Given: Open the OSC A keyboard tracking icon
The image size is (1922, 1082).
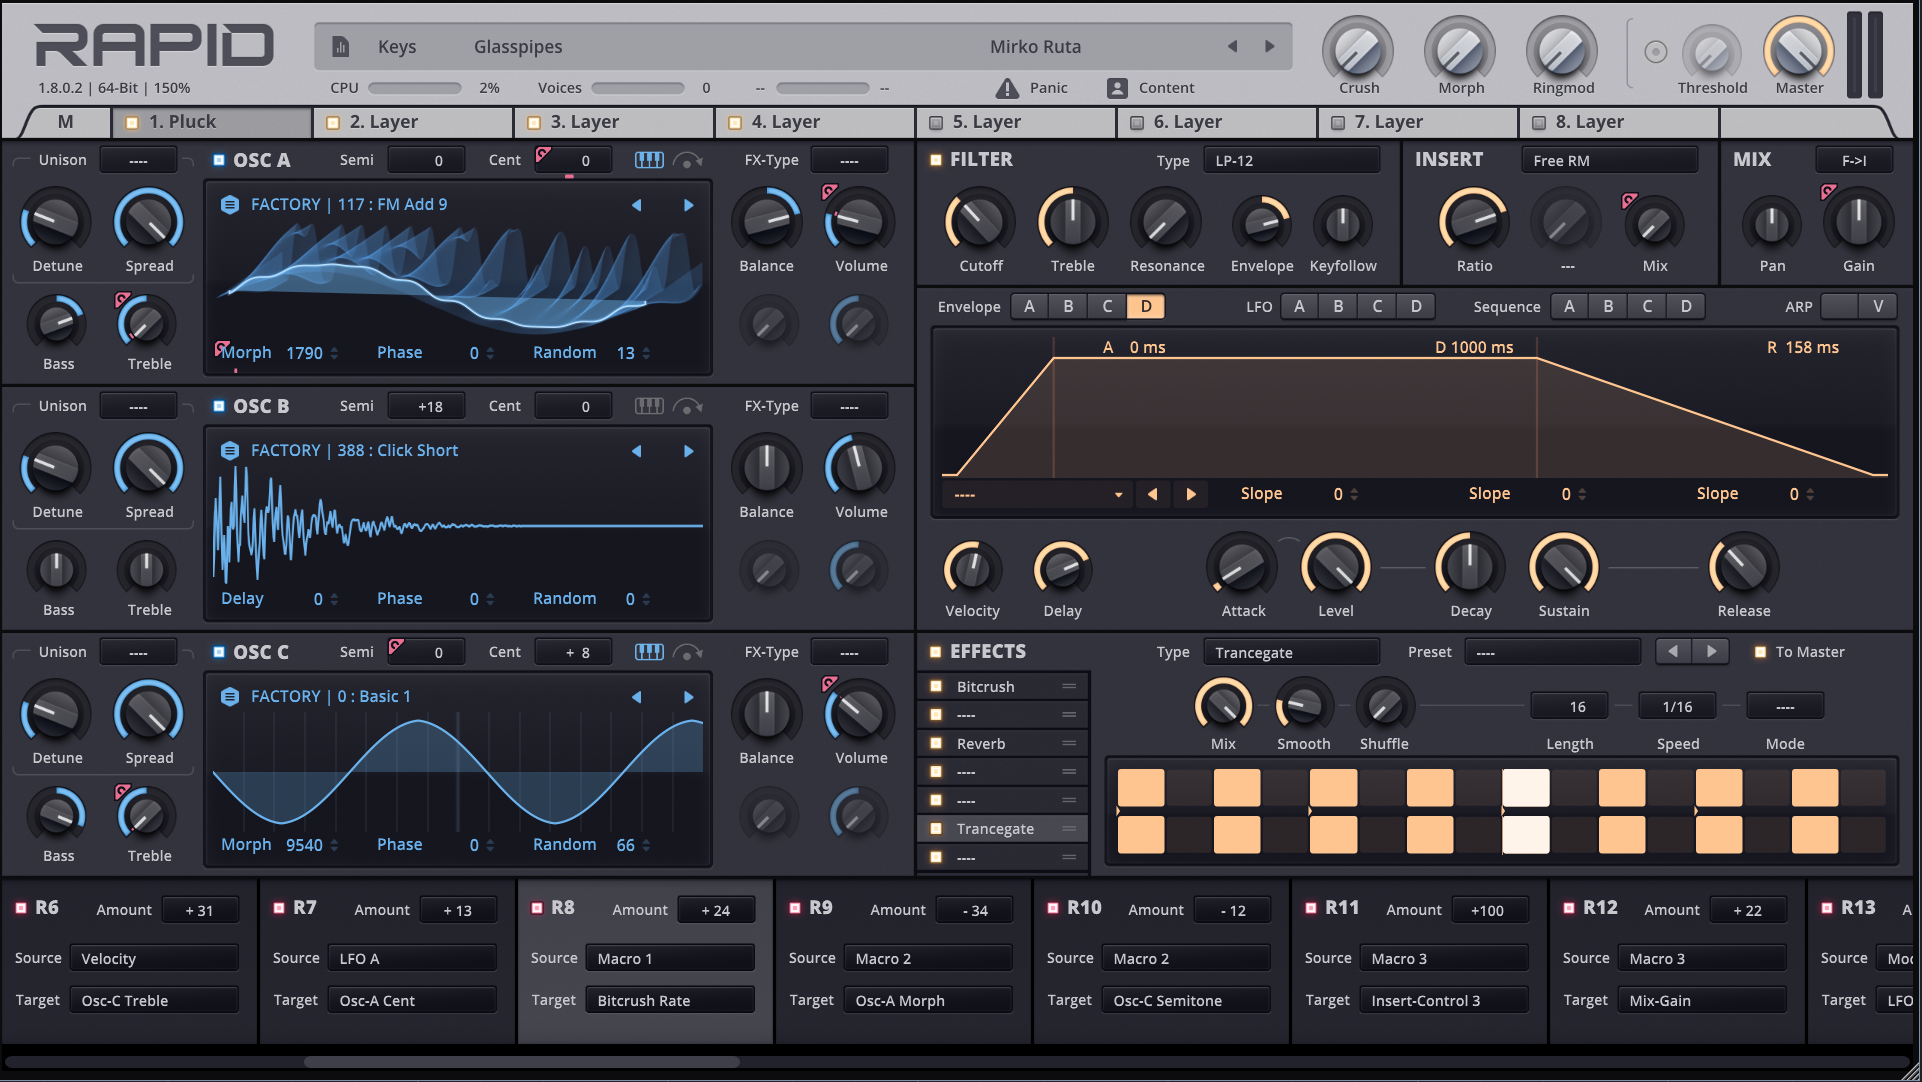Looking at the screenshot, I should [649, 160].
